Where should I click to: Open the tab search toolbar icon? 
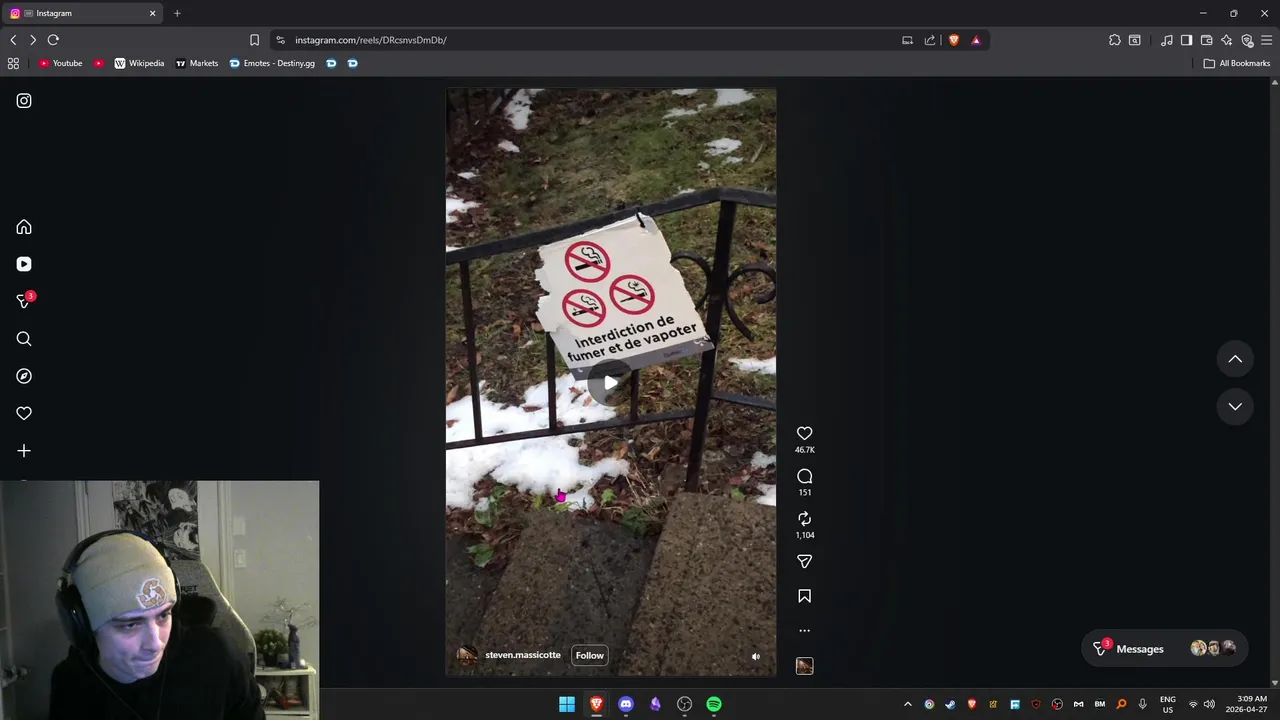pos(1135,40)
